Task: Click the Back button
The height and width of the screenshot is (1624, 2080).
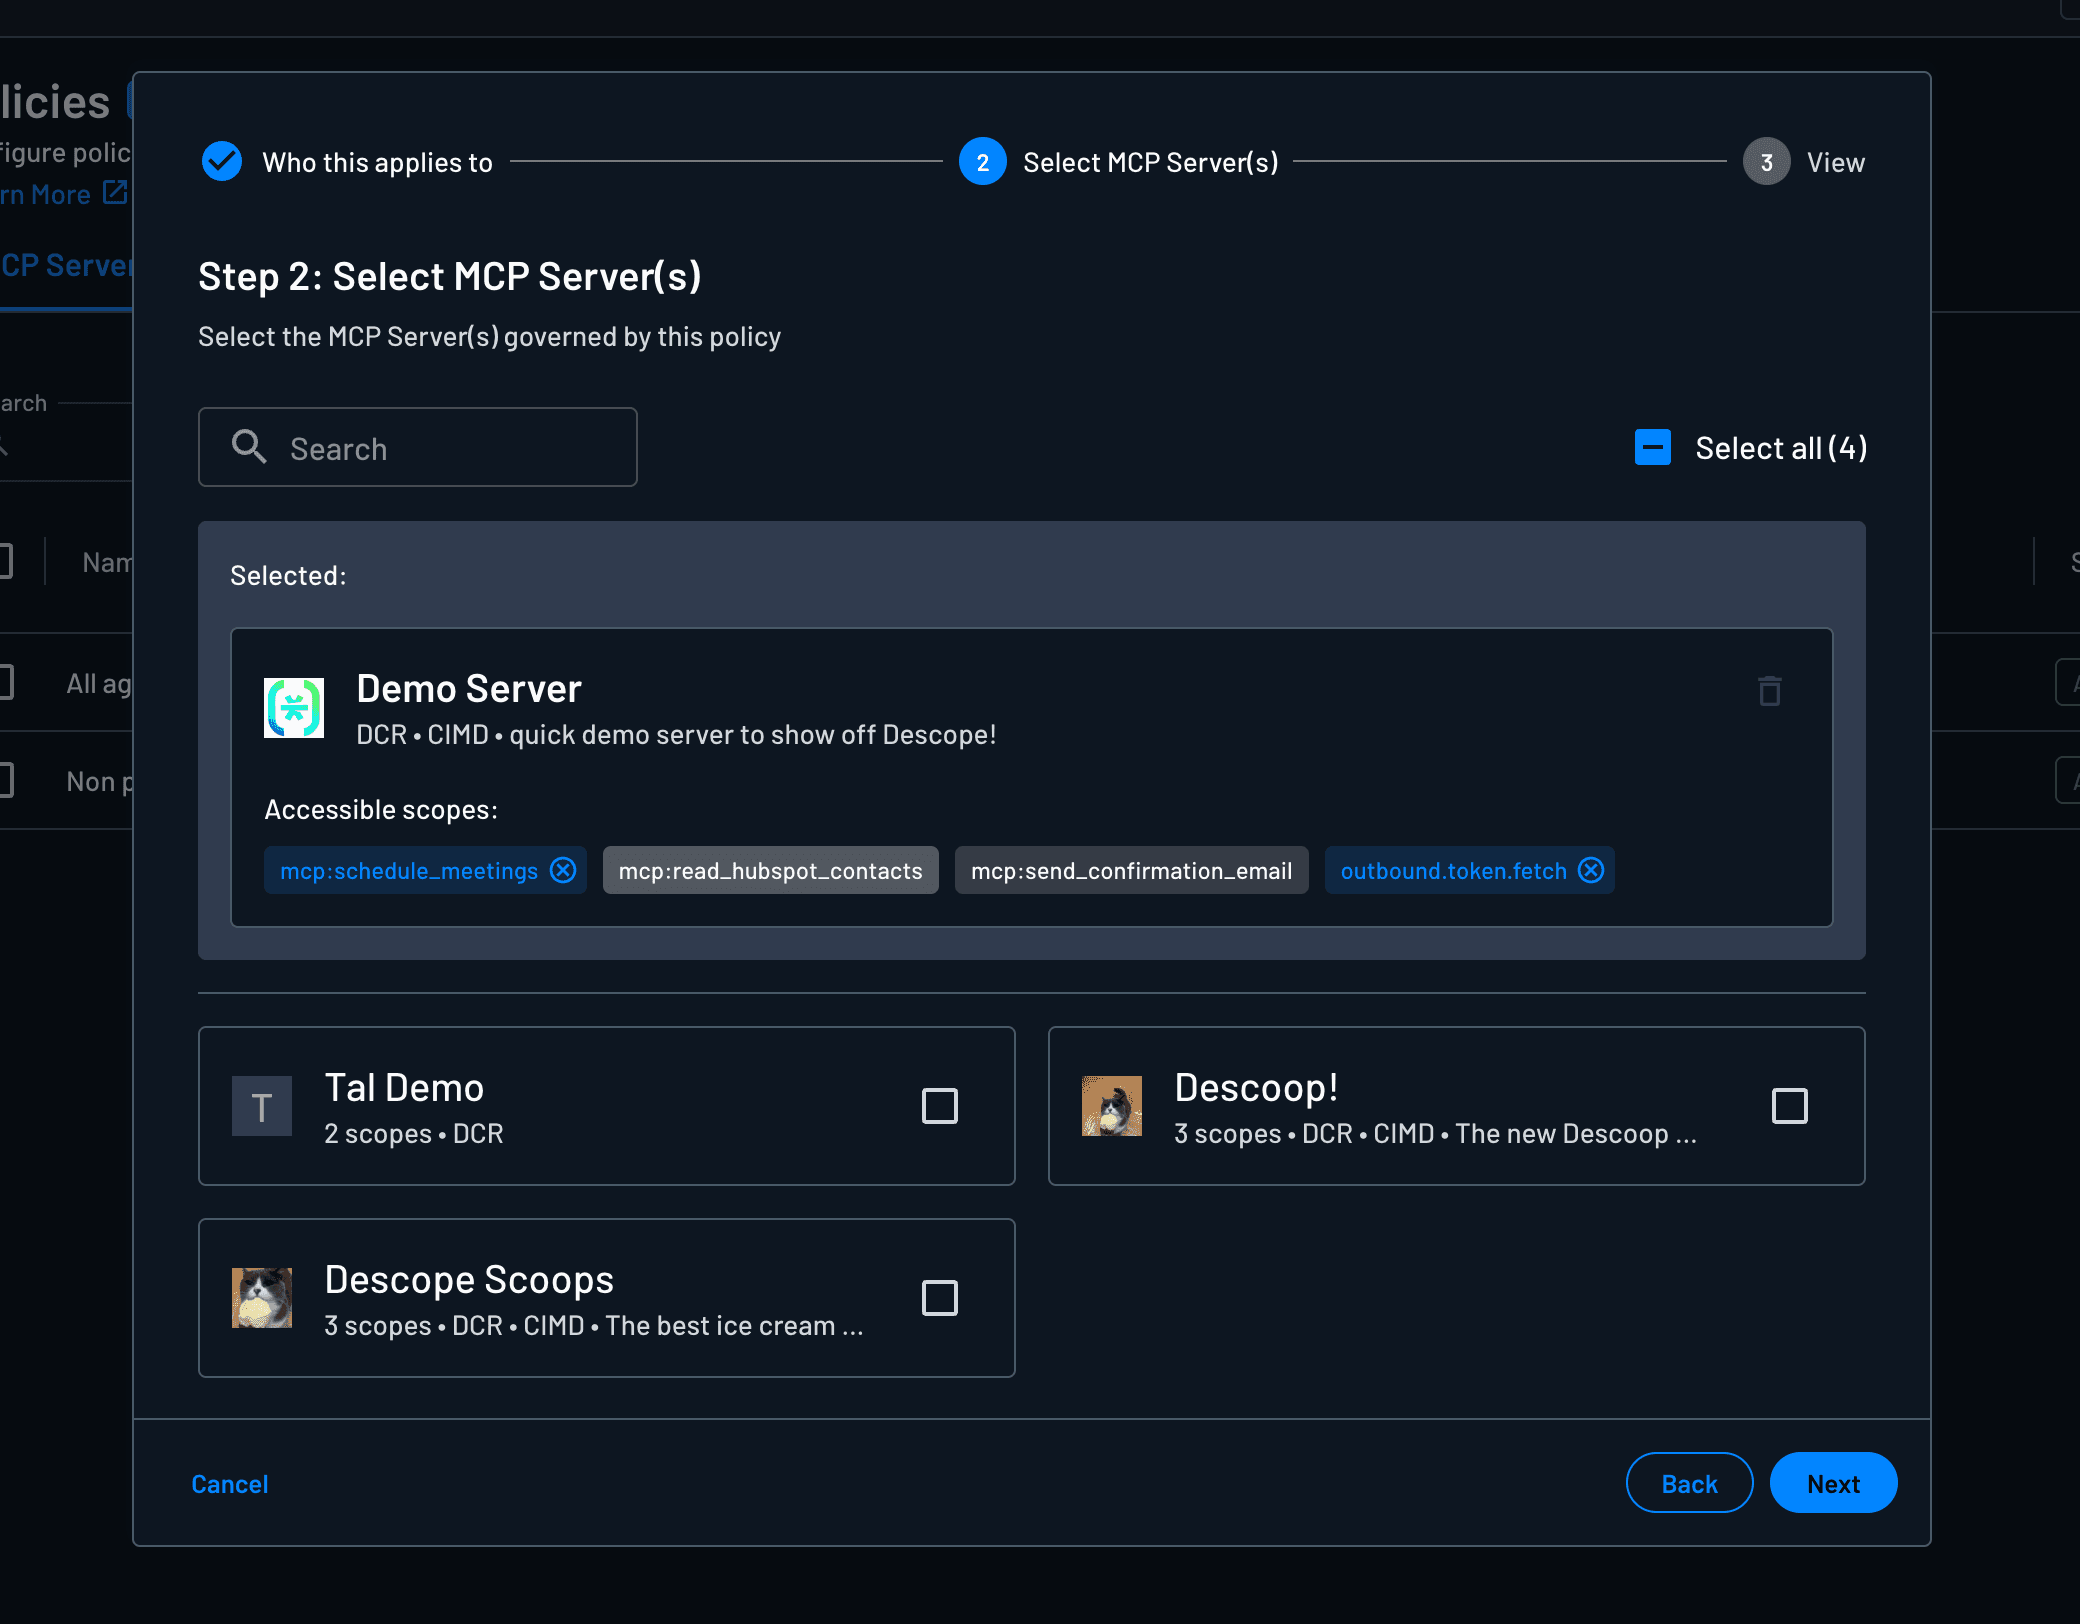Action: click(x=1688, y=1483)
